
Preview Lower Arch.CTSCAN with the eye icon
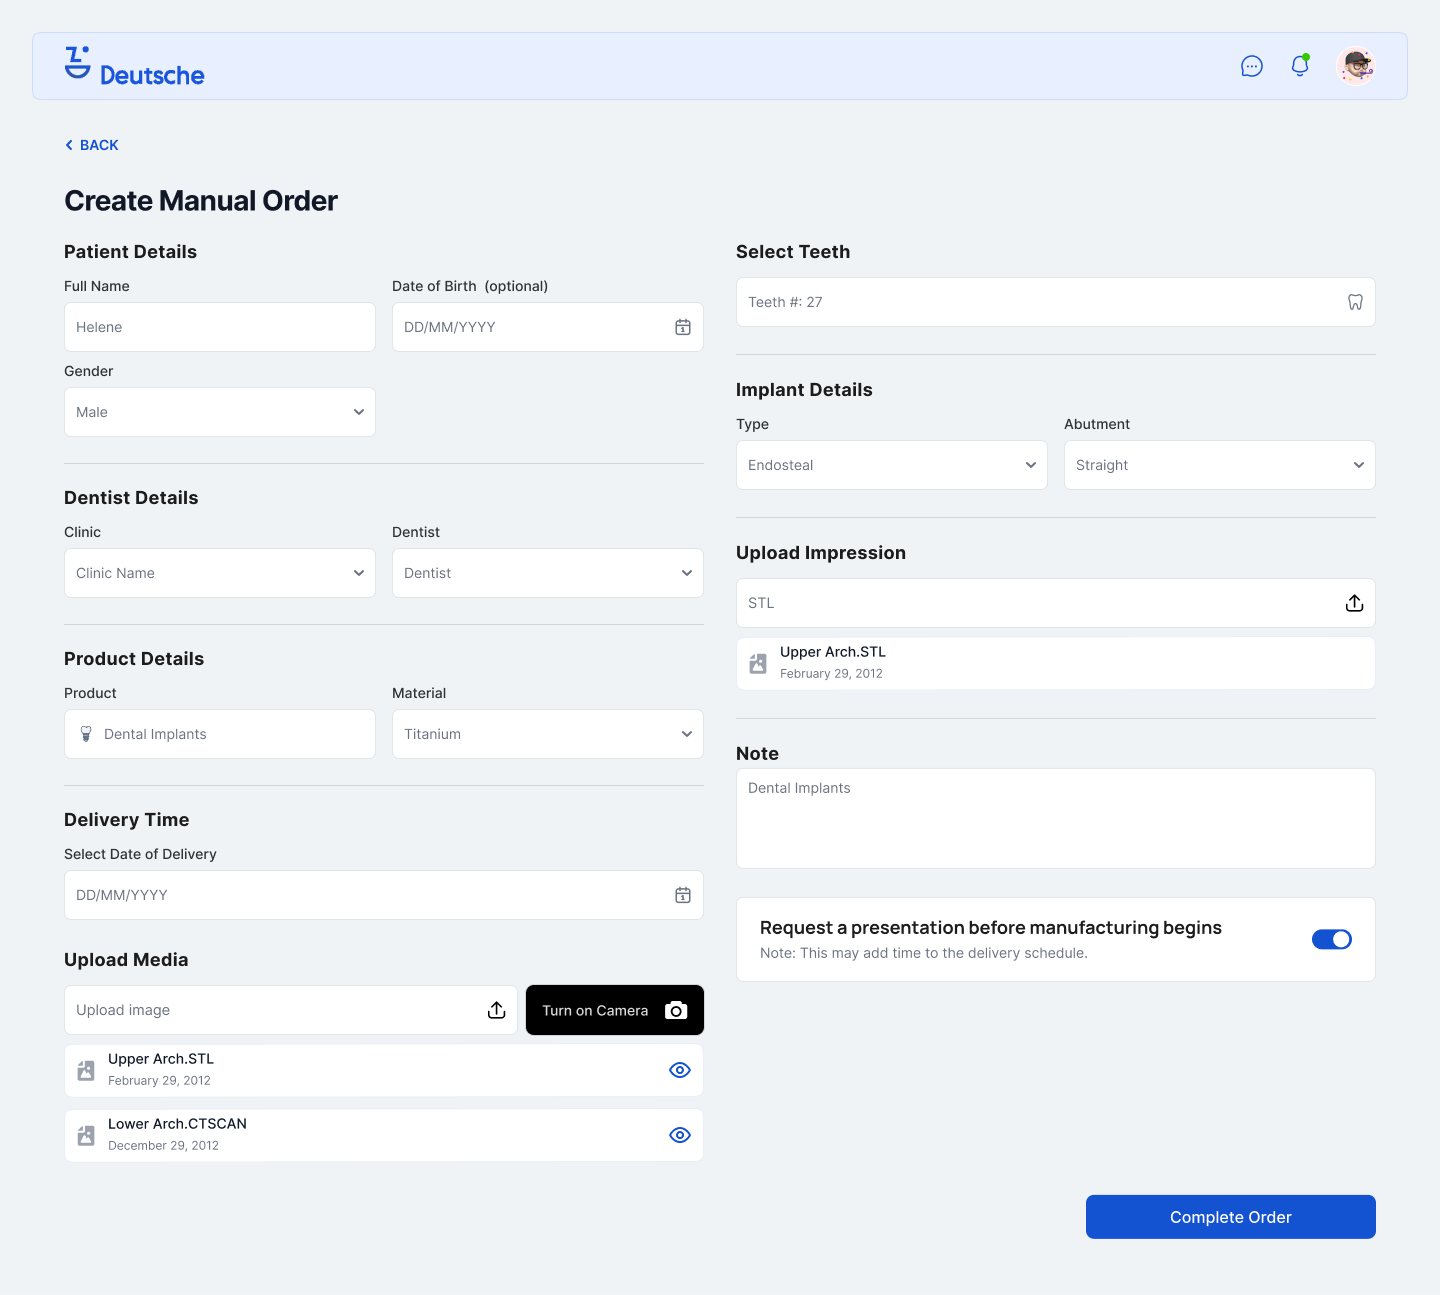click(x=680, y=1135)
